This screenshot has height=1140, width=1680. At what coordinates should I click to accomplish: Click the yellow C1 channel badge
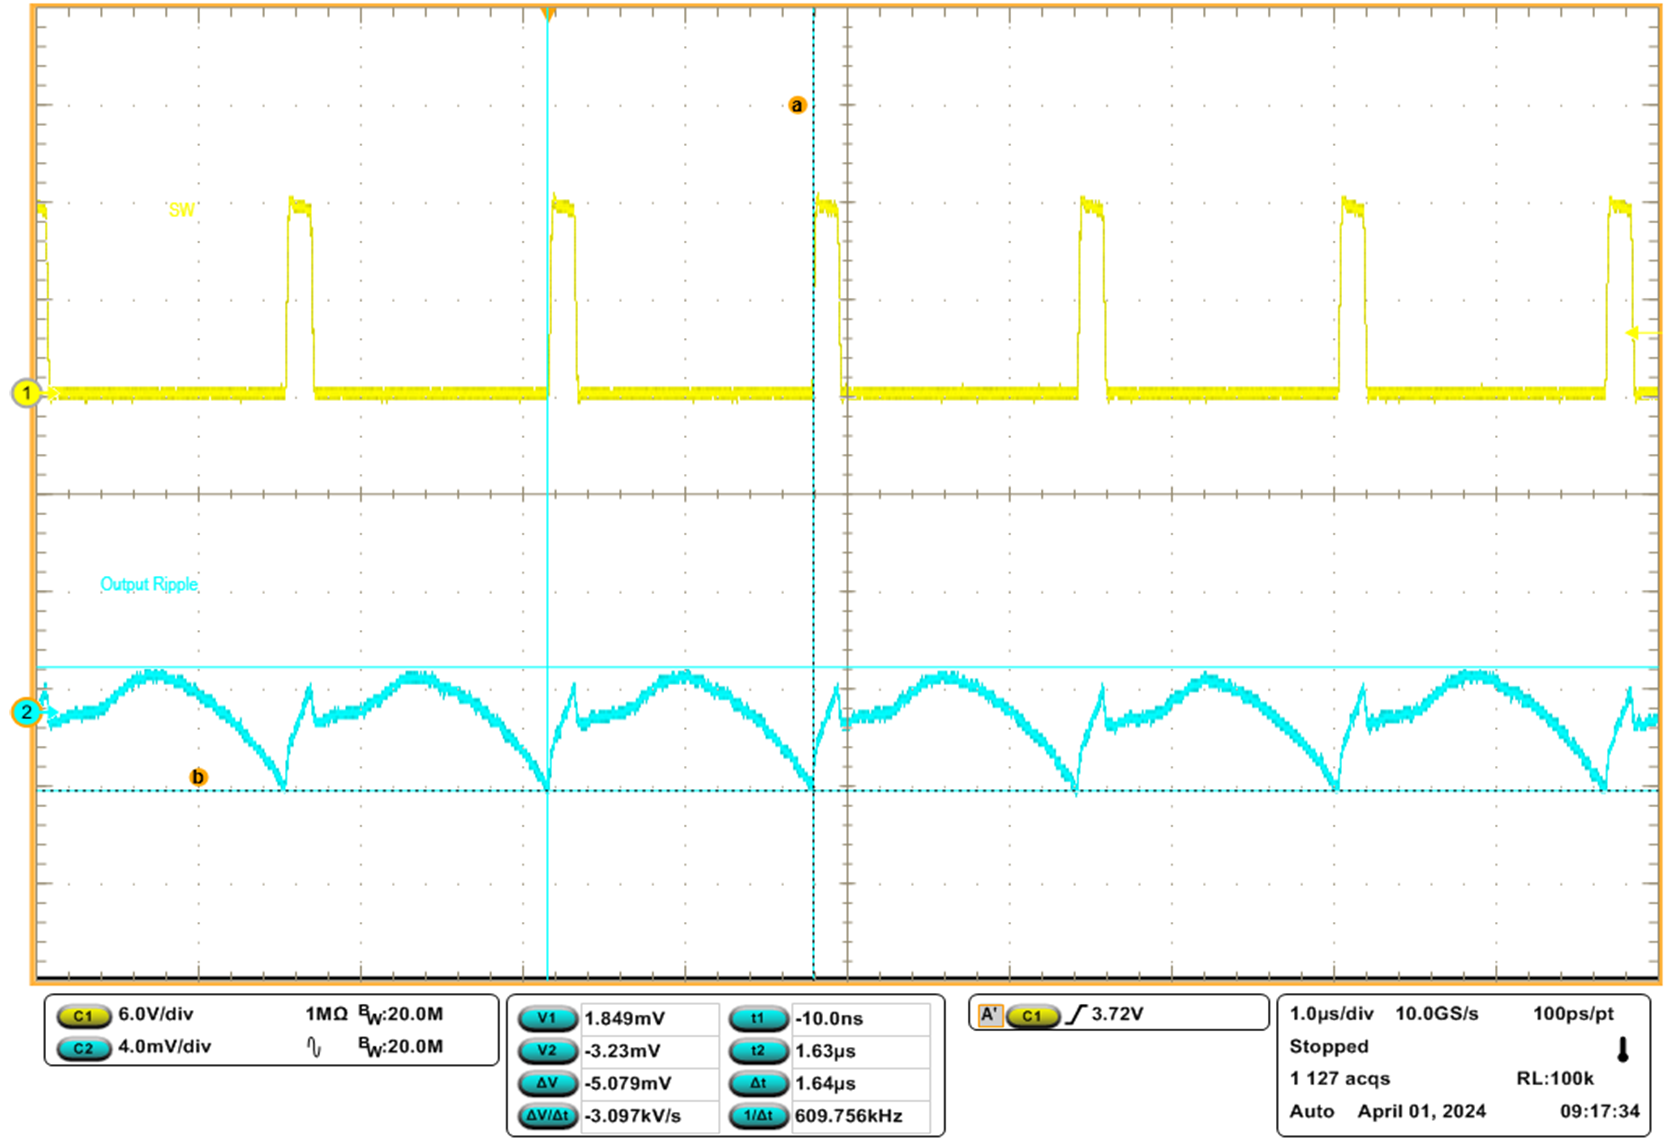click(84, 1015)
